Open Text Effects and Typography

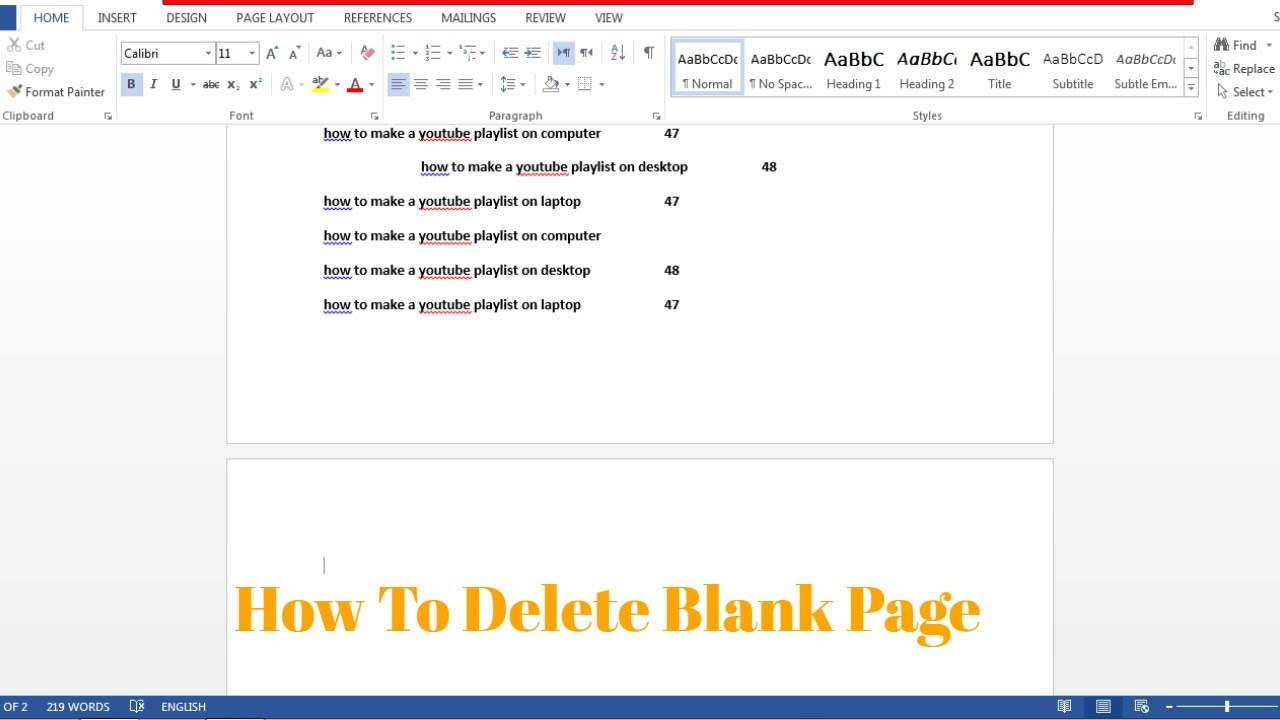coord(287,85)
